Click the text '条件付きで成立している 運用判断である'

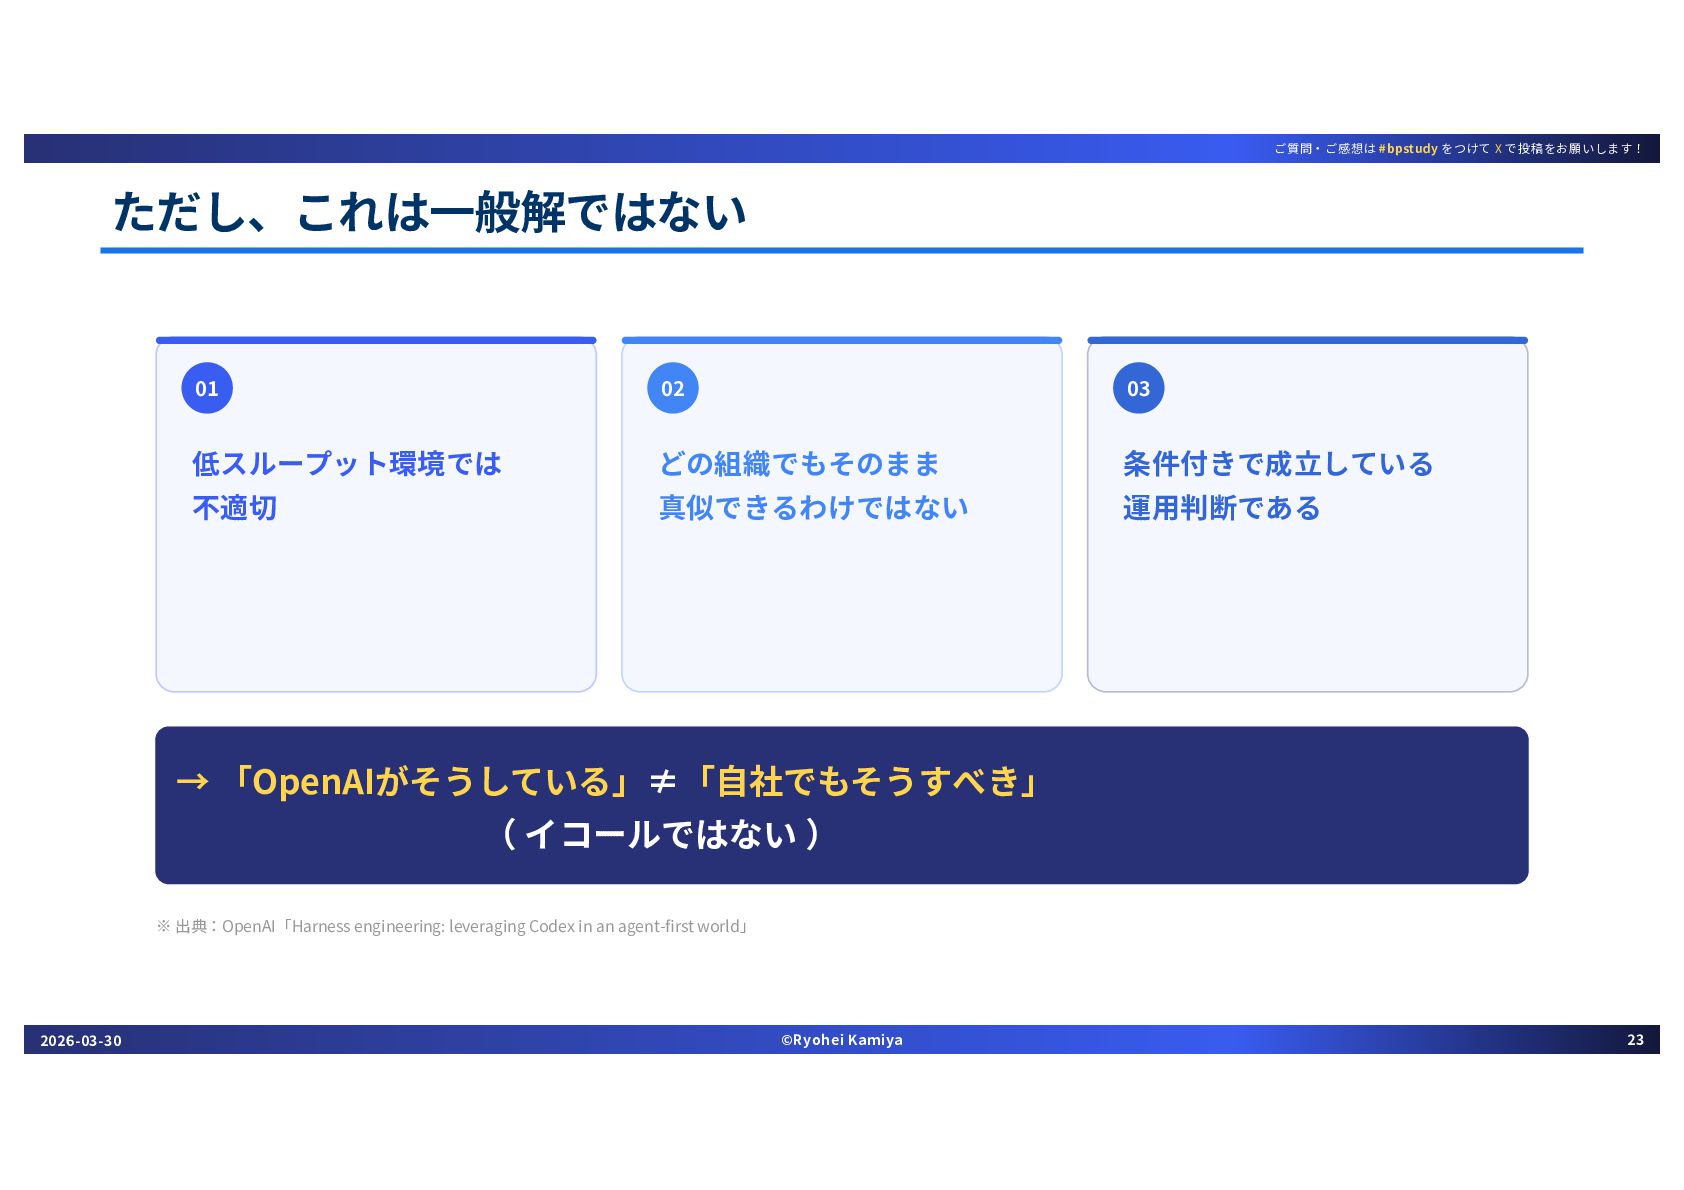pos(1278,486)
